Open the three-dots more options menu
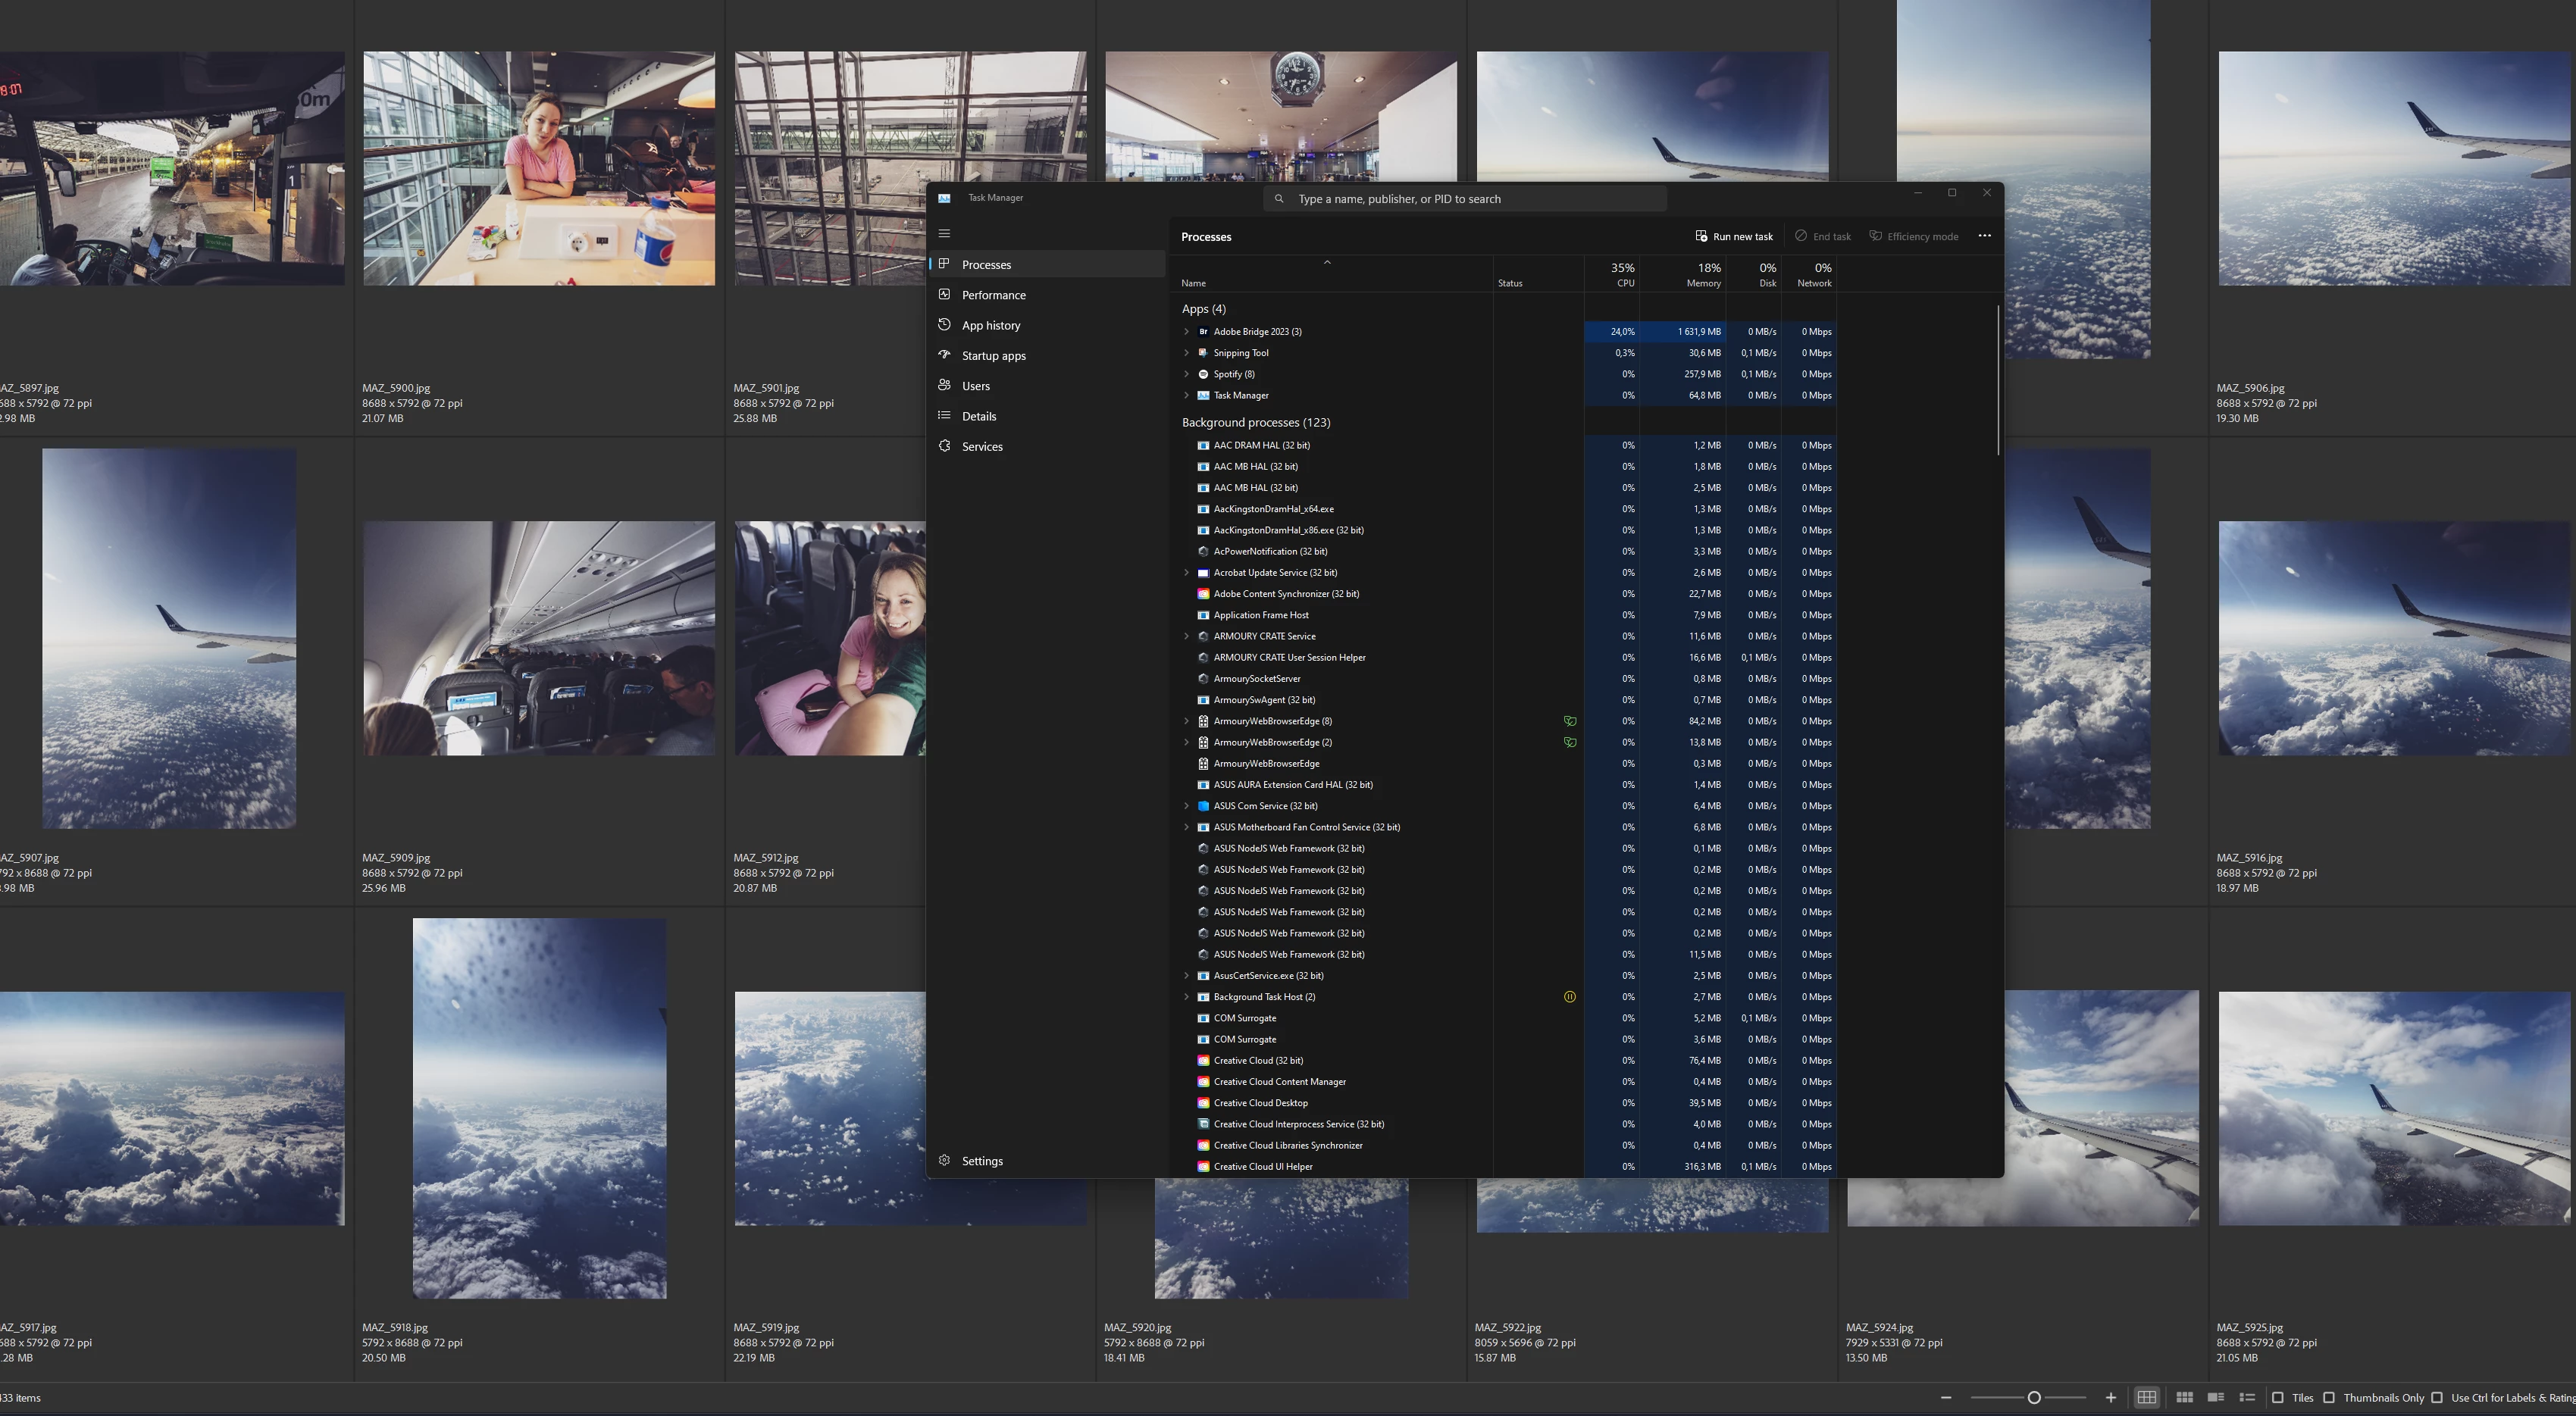 [1984, 236]
